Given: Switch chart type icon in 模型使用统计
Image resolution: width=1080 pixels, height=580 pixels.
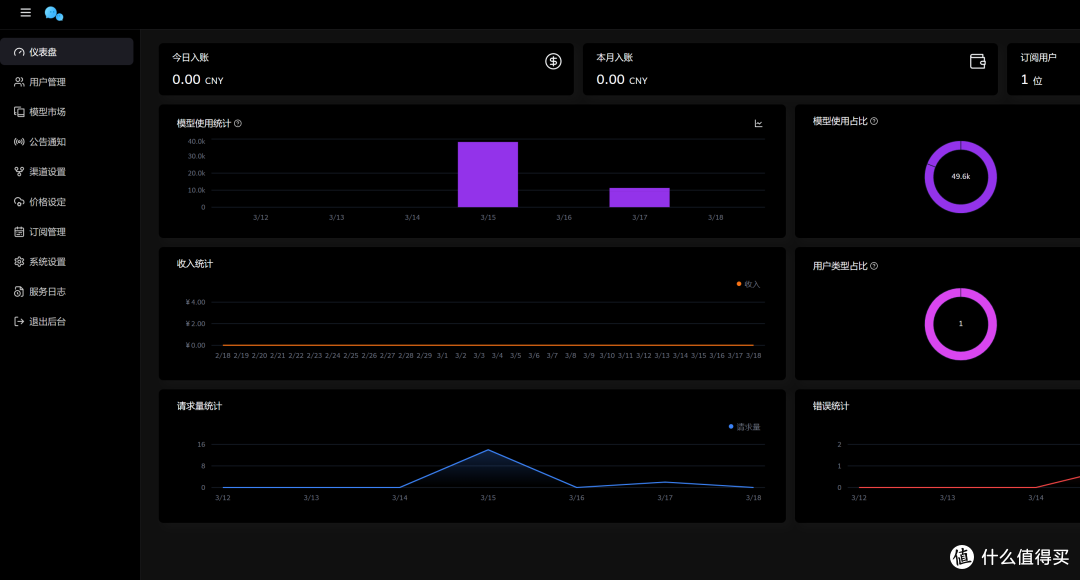Looking at the screenshot, I should pos(758,123).
